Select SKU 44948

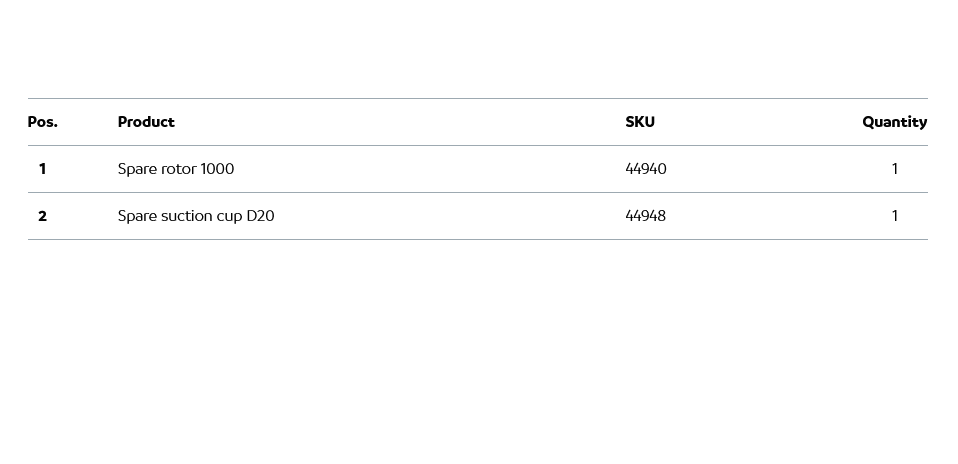[646, 216]
